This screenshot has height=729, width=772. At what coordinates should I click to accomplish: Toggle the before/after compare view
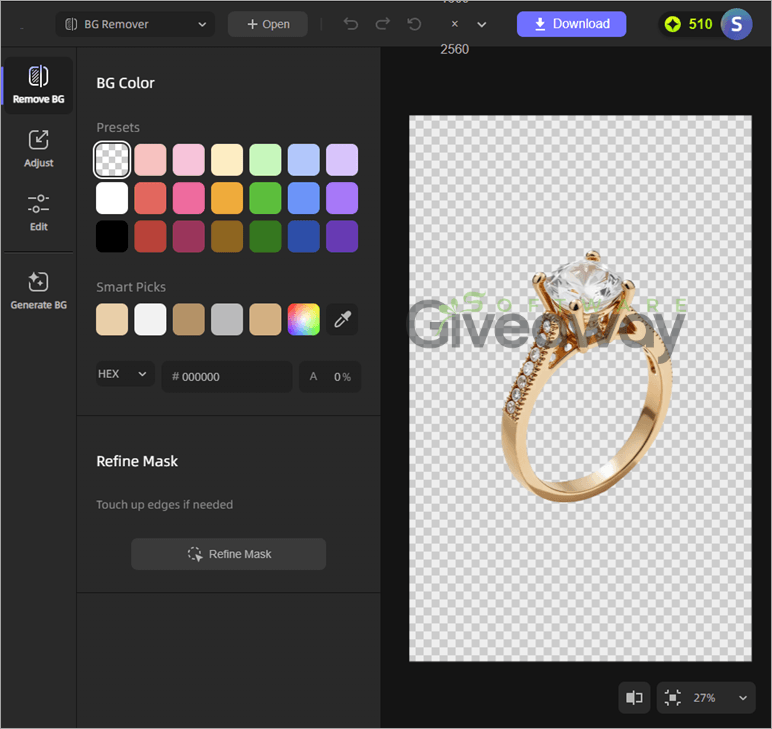coord(634,697)
